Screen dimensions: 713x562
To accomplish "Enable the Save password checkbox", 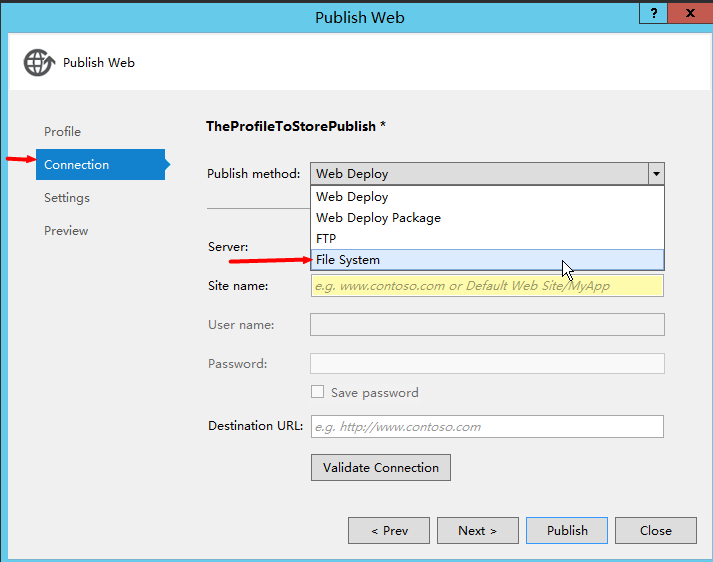I will point(317,392).
